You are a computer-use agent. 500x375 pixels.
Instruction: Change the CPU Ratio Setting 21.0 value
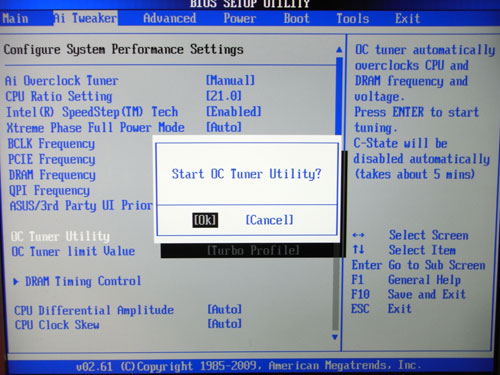click(x=223, y=96)
